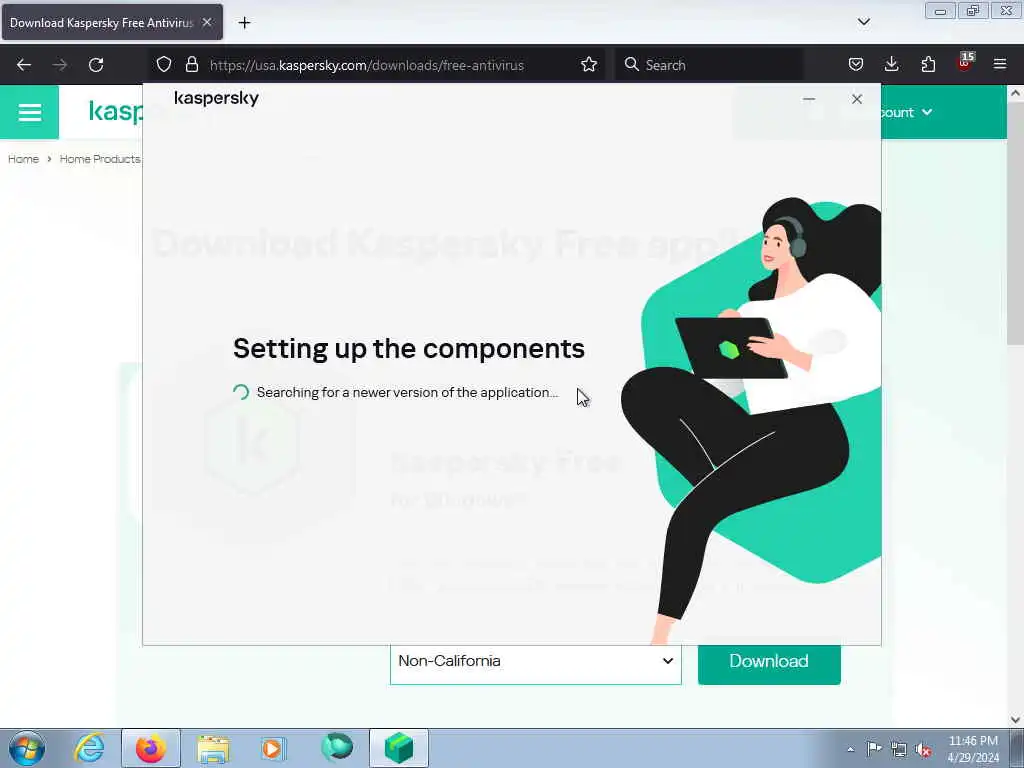The image size is (1024, 768).
Task: Reload the page with the refresh icon
Action: click(x=96, y=65)
